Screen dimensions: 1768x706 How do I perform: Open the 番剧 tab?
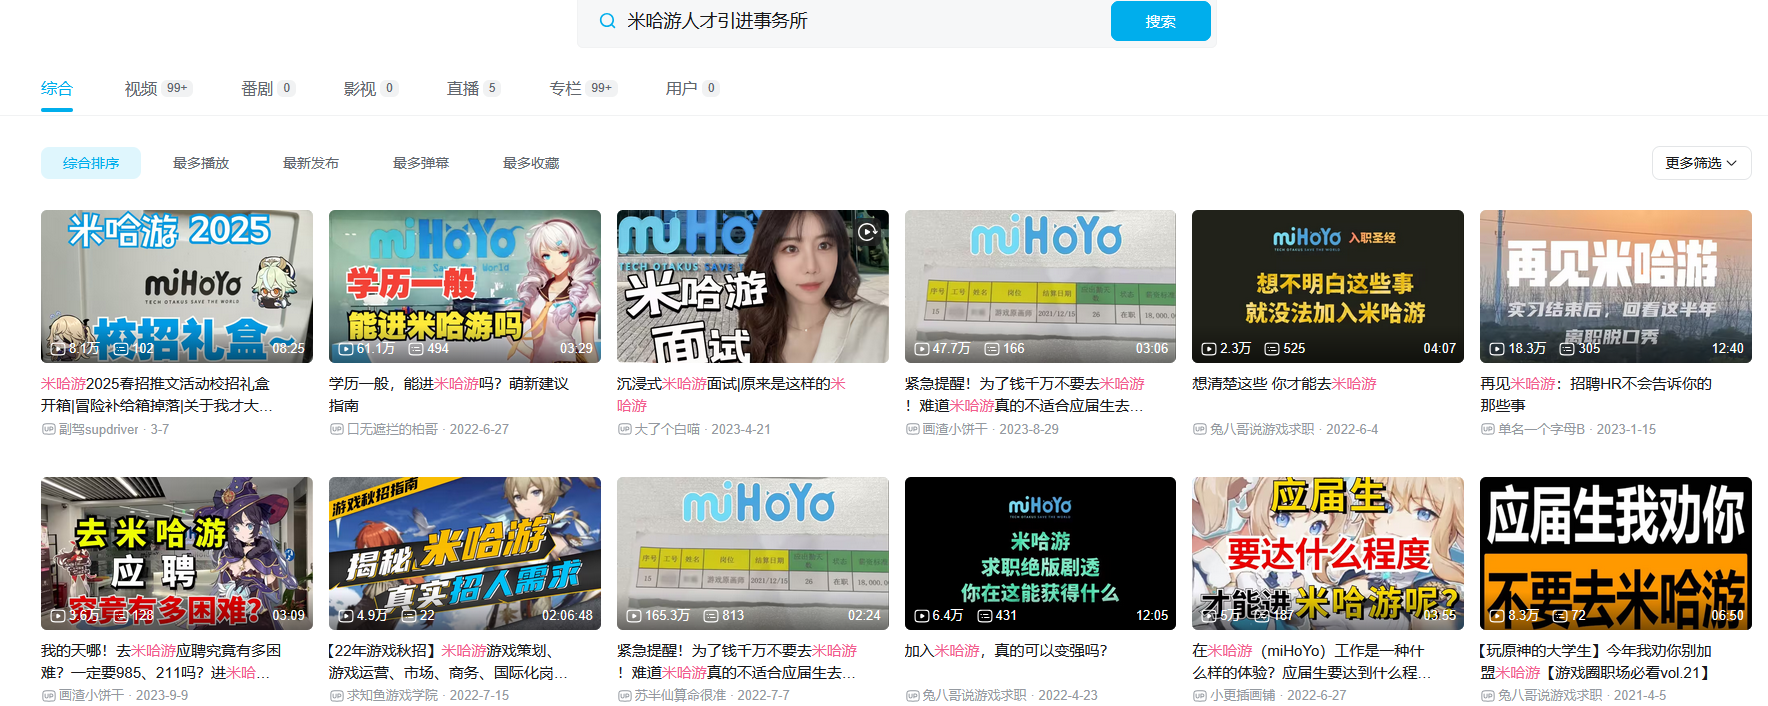coord(268,88)
